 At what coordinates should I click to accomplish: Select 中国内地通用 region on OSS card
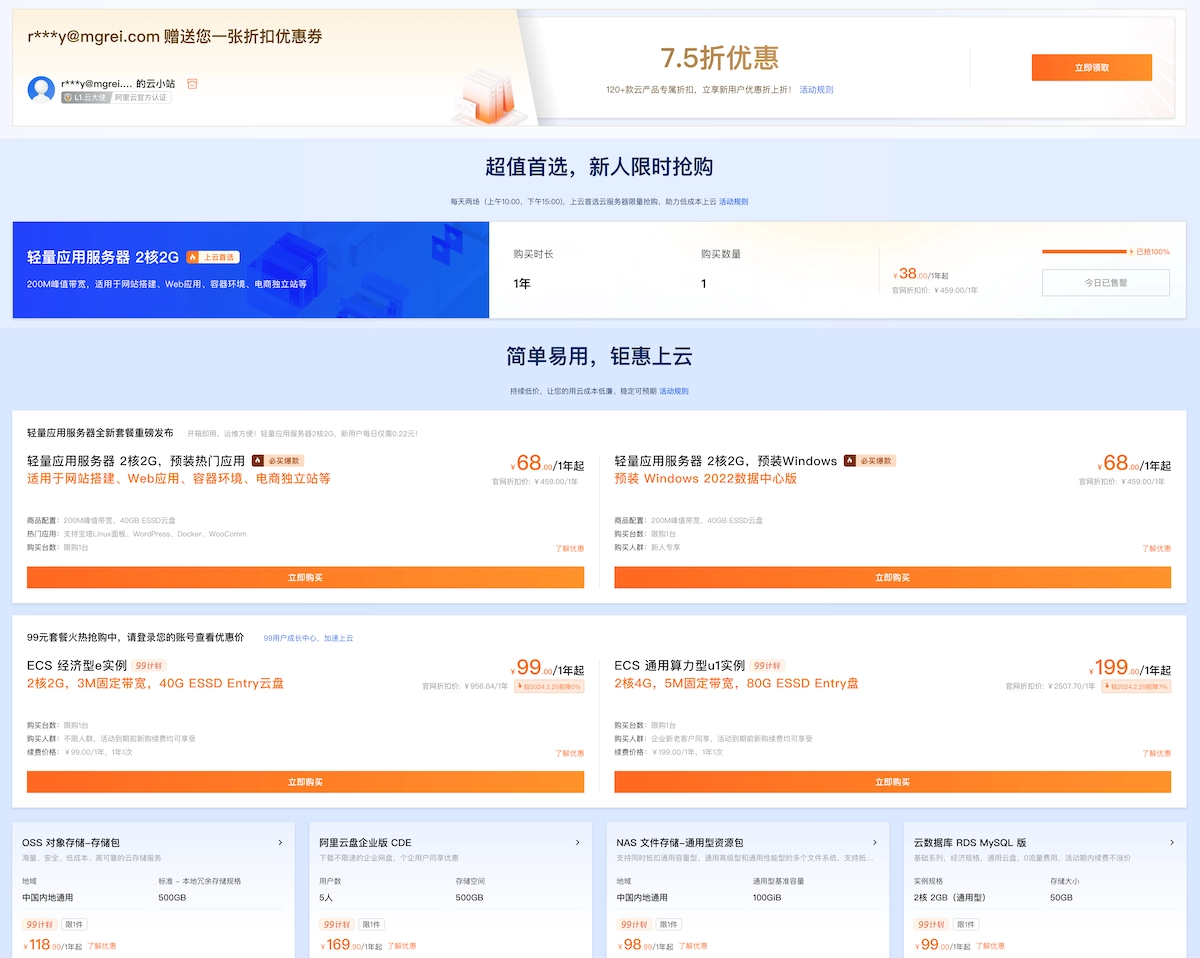48,898
